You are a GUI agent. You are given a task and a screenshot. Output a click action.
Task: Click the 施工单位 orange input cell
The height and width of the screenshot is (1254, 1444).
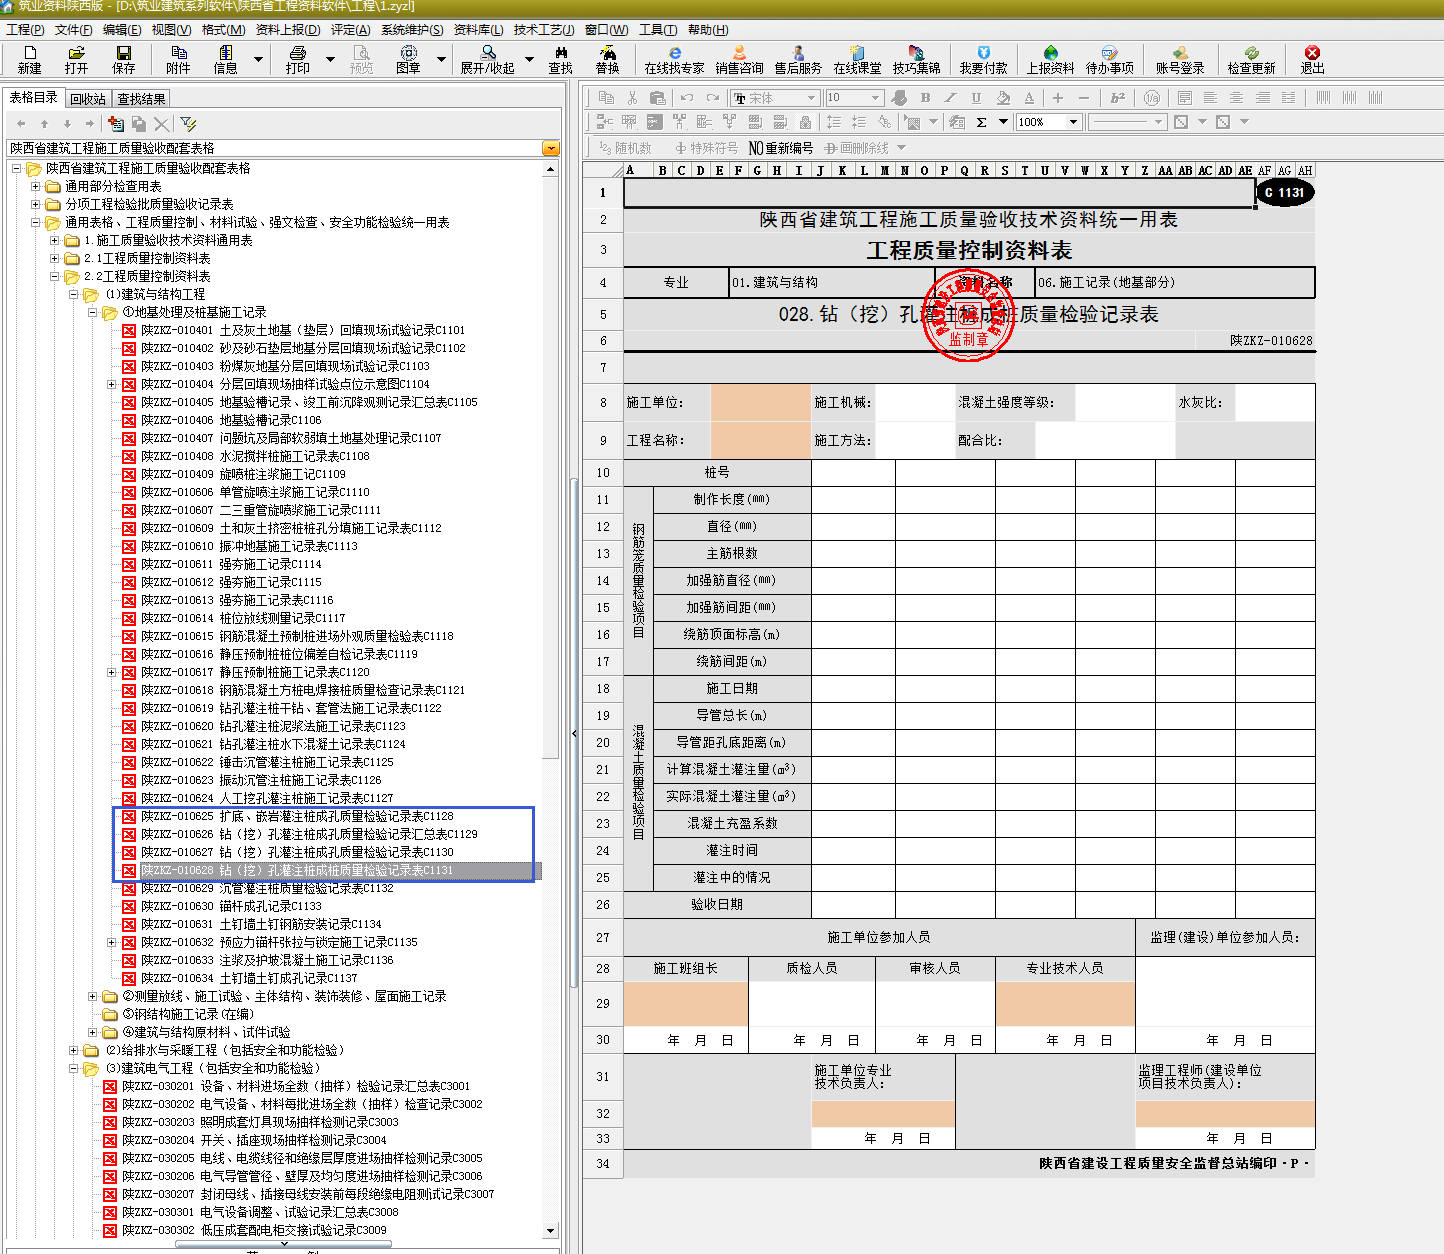click(x=760, y=402)
